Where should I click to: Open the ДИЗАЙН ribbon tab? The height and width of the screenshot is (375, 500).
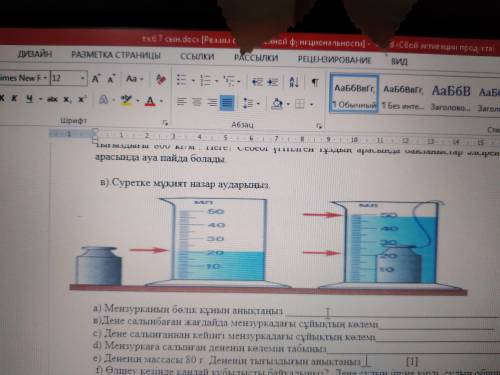[35, 54]
